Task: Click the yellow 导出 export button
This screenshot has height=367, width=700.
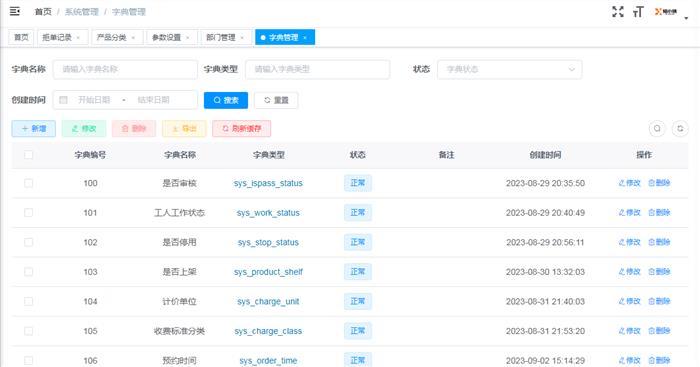Action: [x=184, y=129]
